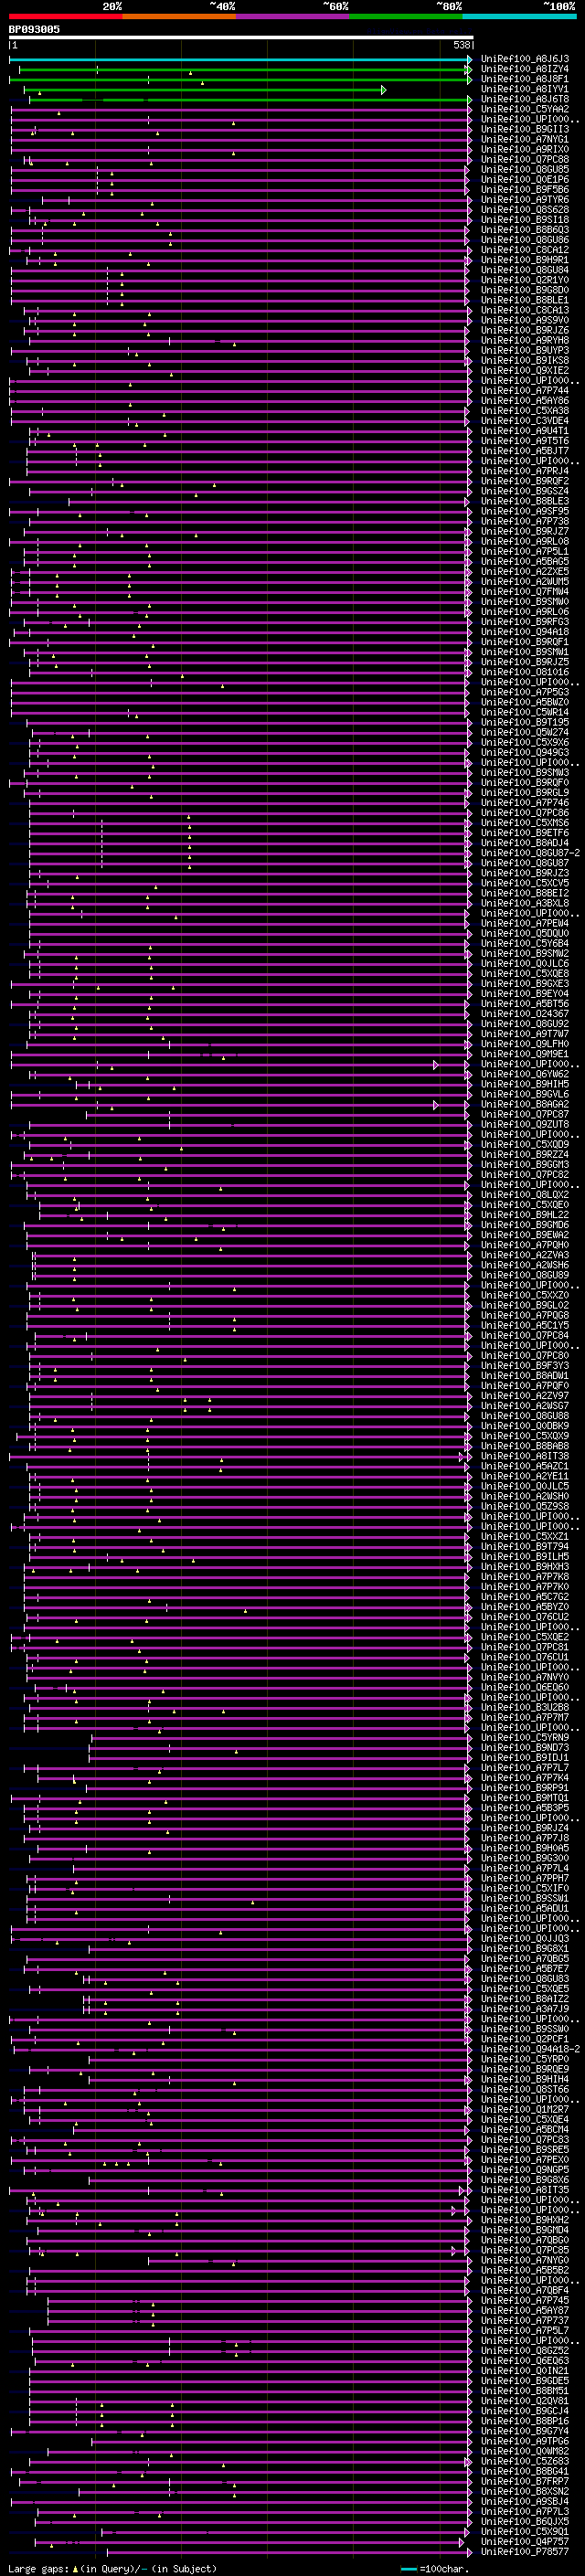Select hit label UniRef100_B9ILH5
The width and height of the screenshot is (585, 2576).
click(x=525, y=1556)
